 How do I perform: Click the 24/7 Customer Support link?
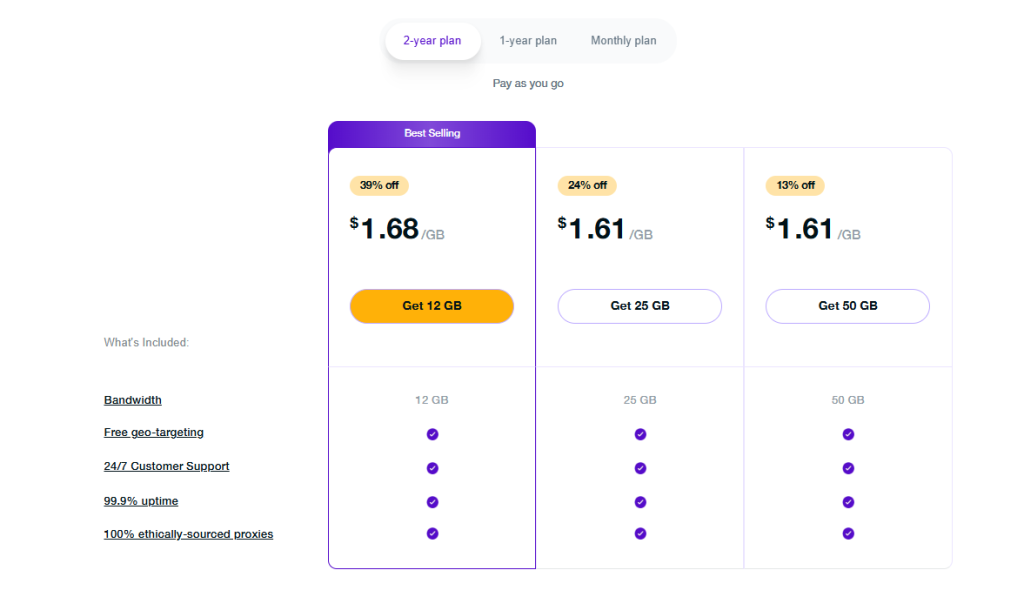(166, 467)
